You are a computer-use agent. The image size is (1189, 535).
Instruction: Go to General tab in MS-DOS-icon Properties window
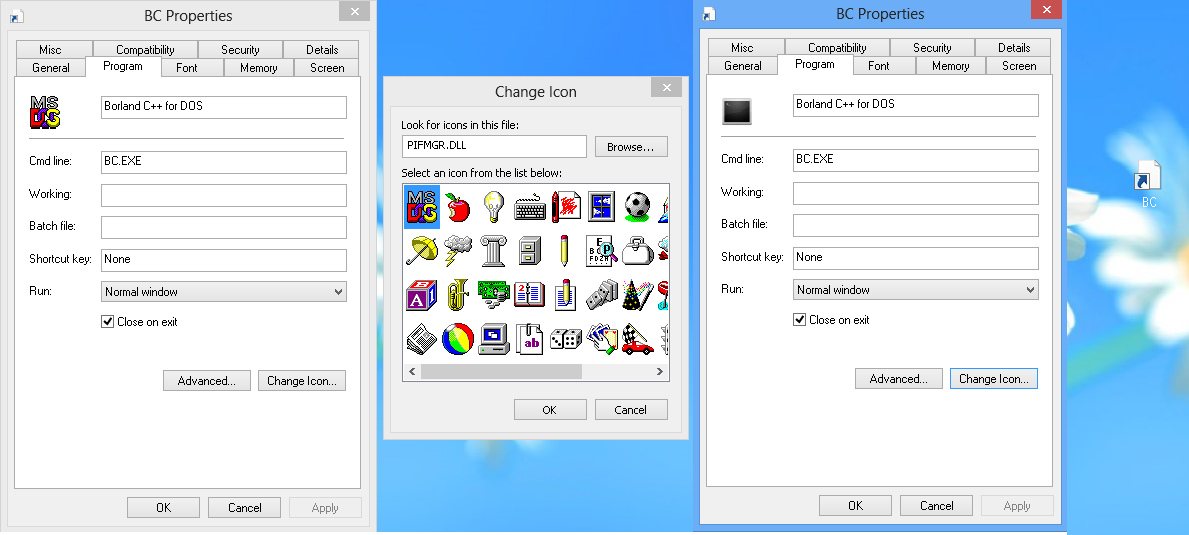point(51,67)
